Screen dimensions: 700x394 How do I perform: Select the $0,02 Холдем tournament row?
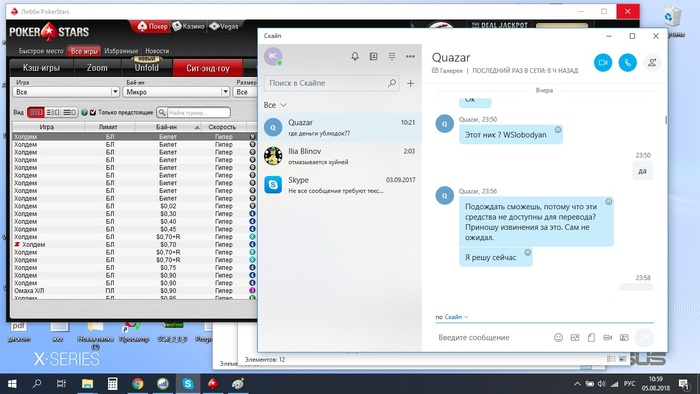tap(133, 206)
